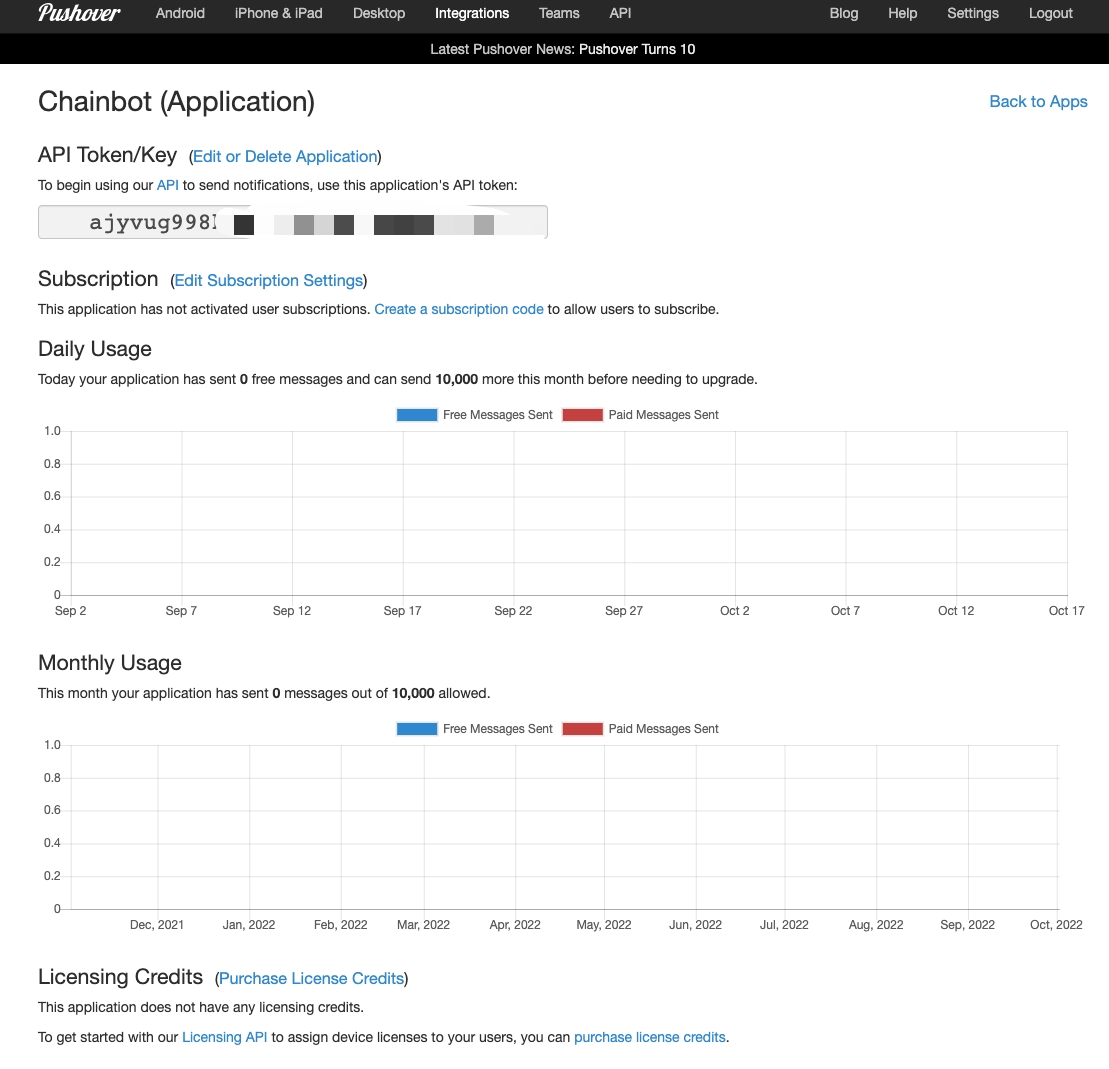1109x1069 pixels.
Task: Click Logout in the header
Action: click(1051, 13)
